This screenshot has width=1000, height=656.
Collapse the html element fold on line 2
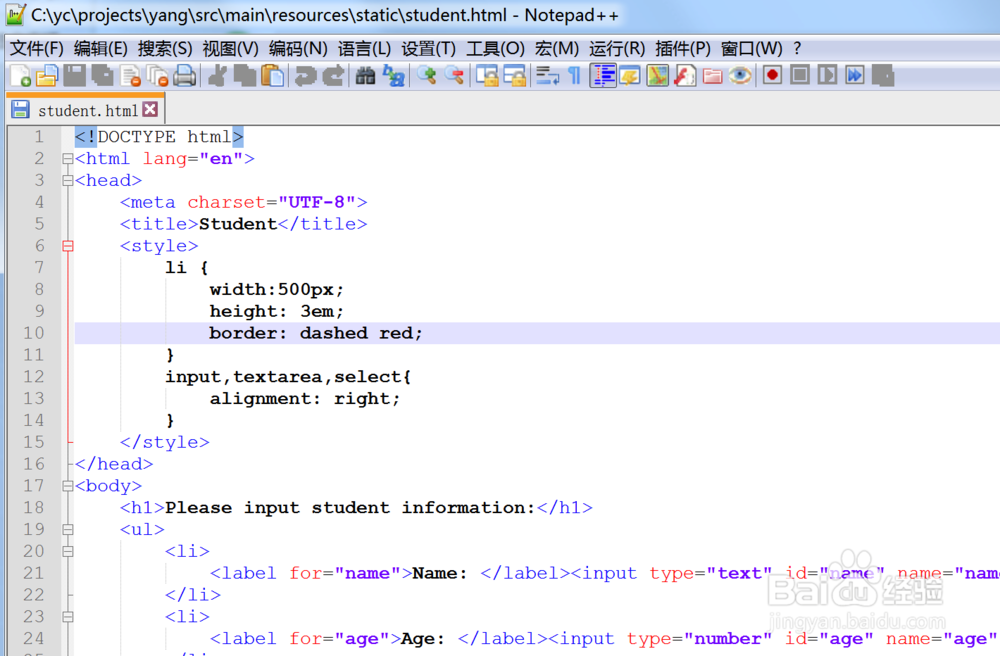[x=66, y=158]
